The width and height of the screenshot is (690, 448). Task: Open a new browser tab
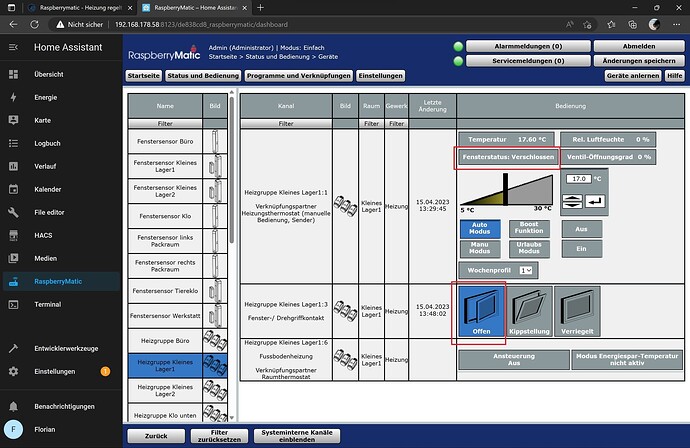pos(260,7)
